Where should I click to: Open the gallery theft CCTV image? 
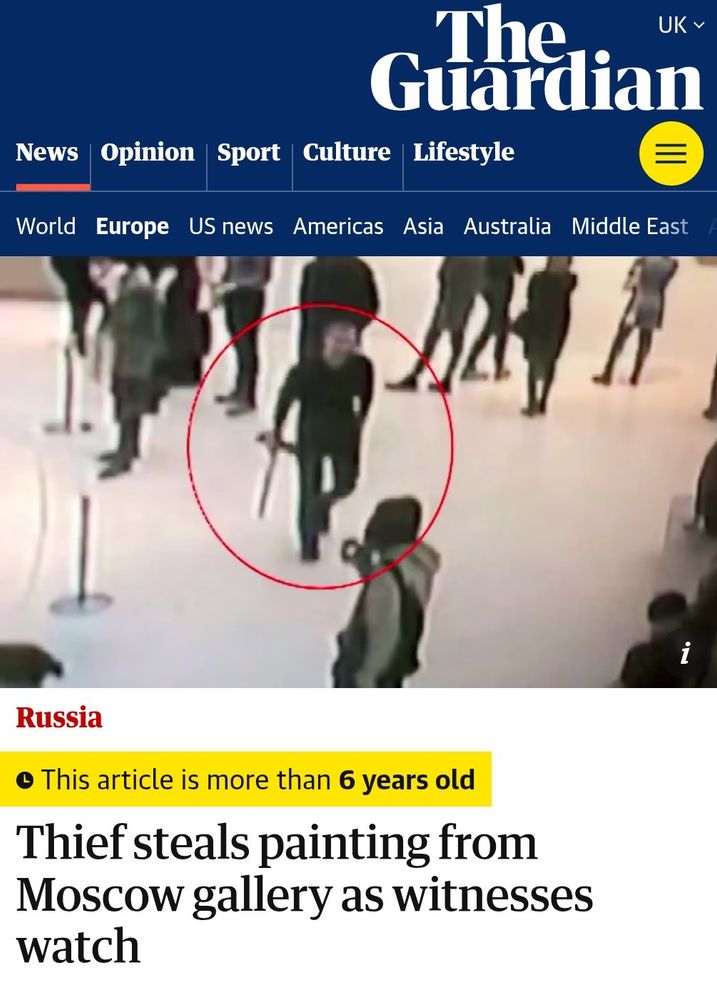tap(358, 472)
